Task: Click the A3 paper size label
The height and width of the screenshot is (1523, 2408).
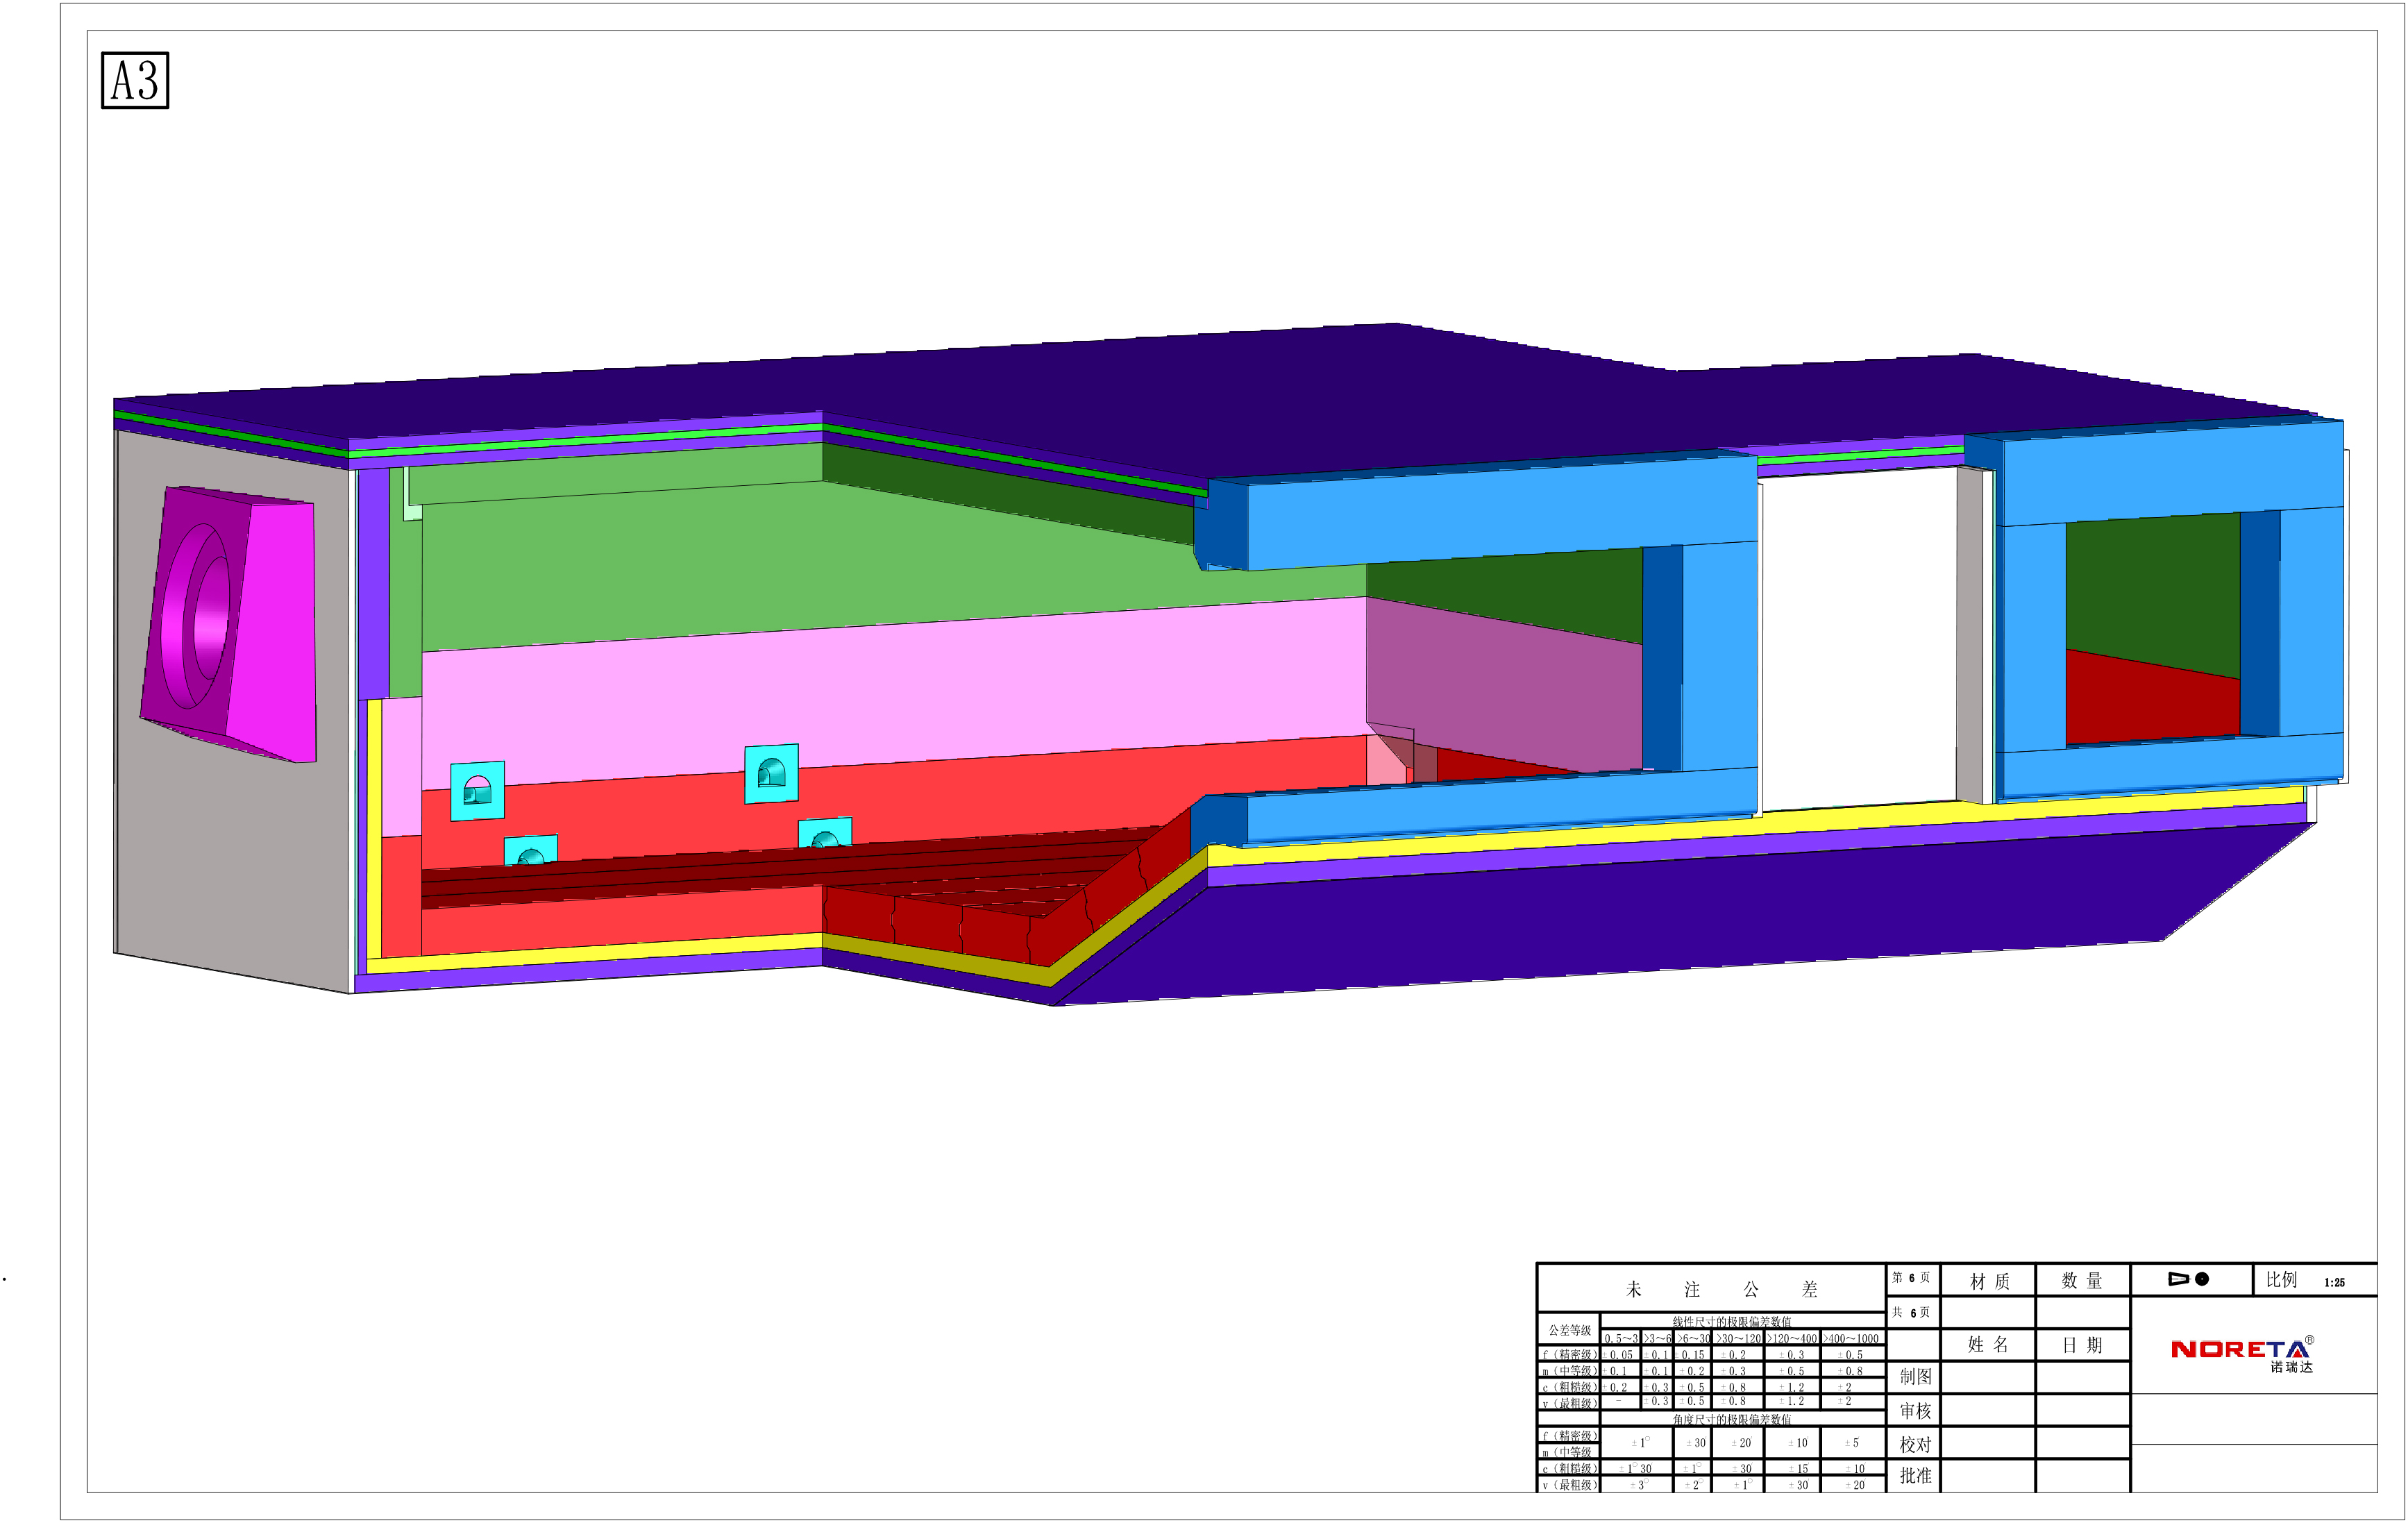Action: click(x=135, y=81)
